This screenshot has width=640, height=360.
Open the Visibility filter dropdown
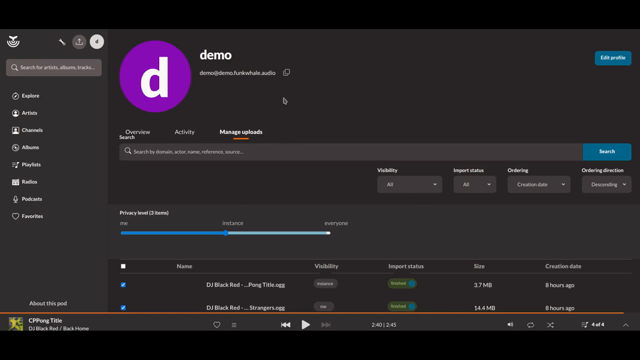(409, 184)
